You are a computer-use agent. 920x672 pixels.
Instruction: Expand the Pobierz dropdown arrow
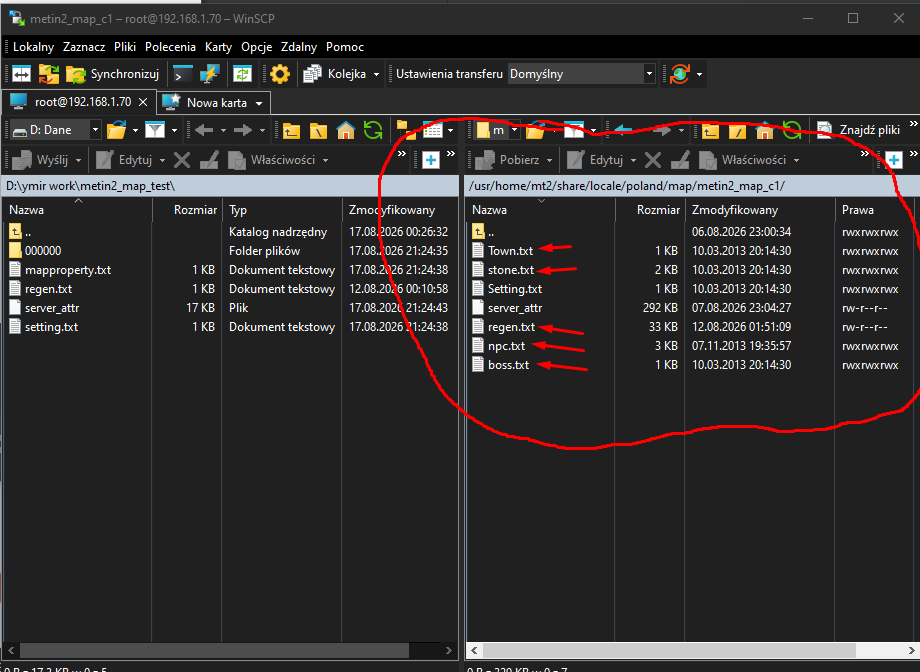click(549, 160)
